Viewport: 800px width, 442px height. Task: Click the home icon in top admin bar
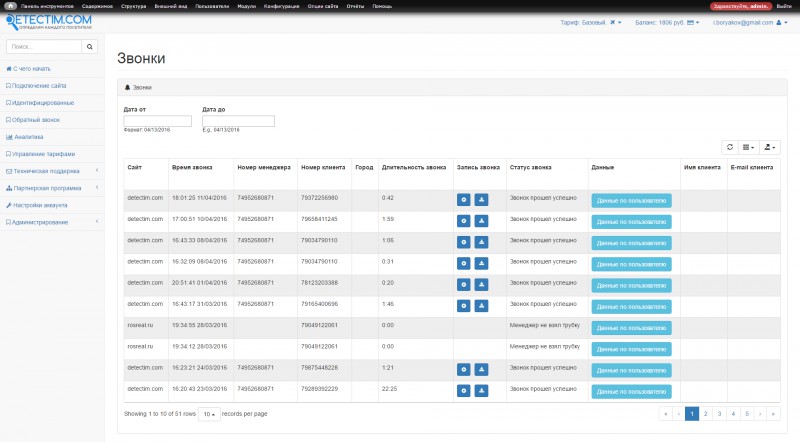pos(9,6)
